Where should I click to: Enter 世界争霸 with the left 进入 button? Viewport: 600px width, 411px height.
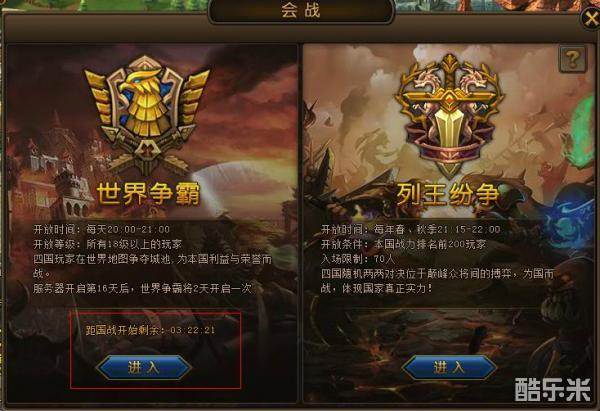[x=143, y=367]
